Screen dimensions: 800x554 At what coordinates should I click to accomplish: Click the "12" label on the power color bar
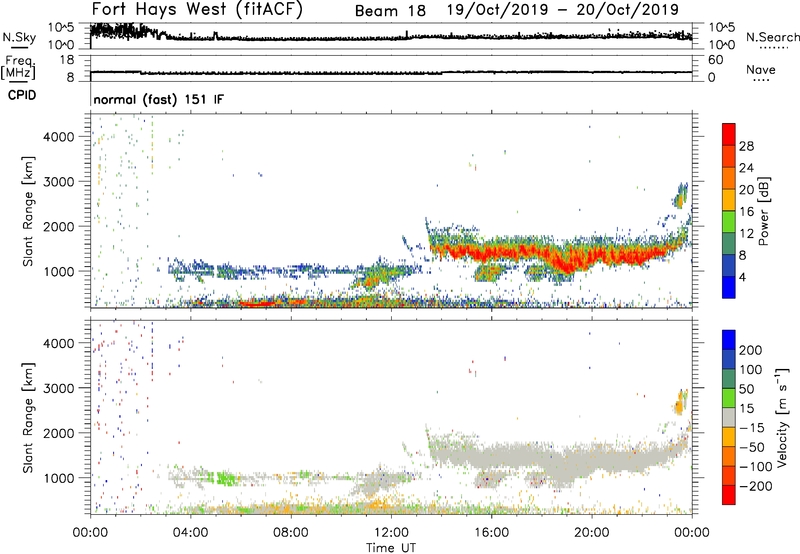pos(746,234)
